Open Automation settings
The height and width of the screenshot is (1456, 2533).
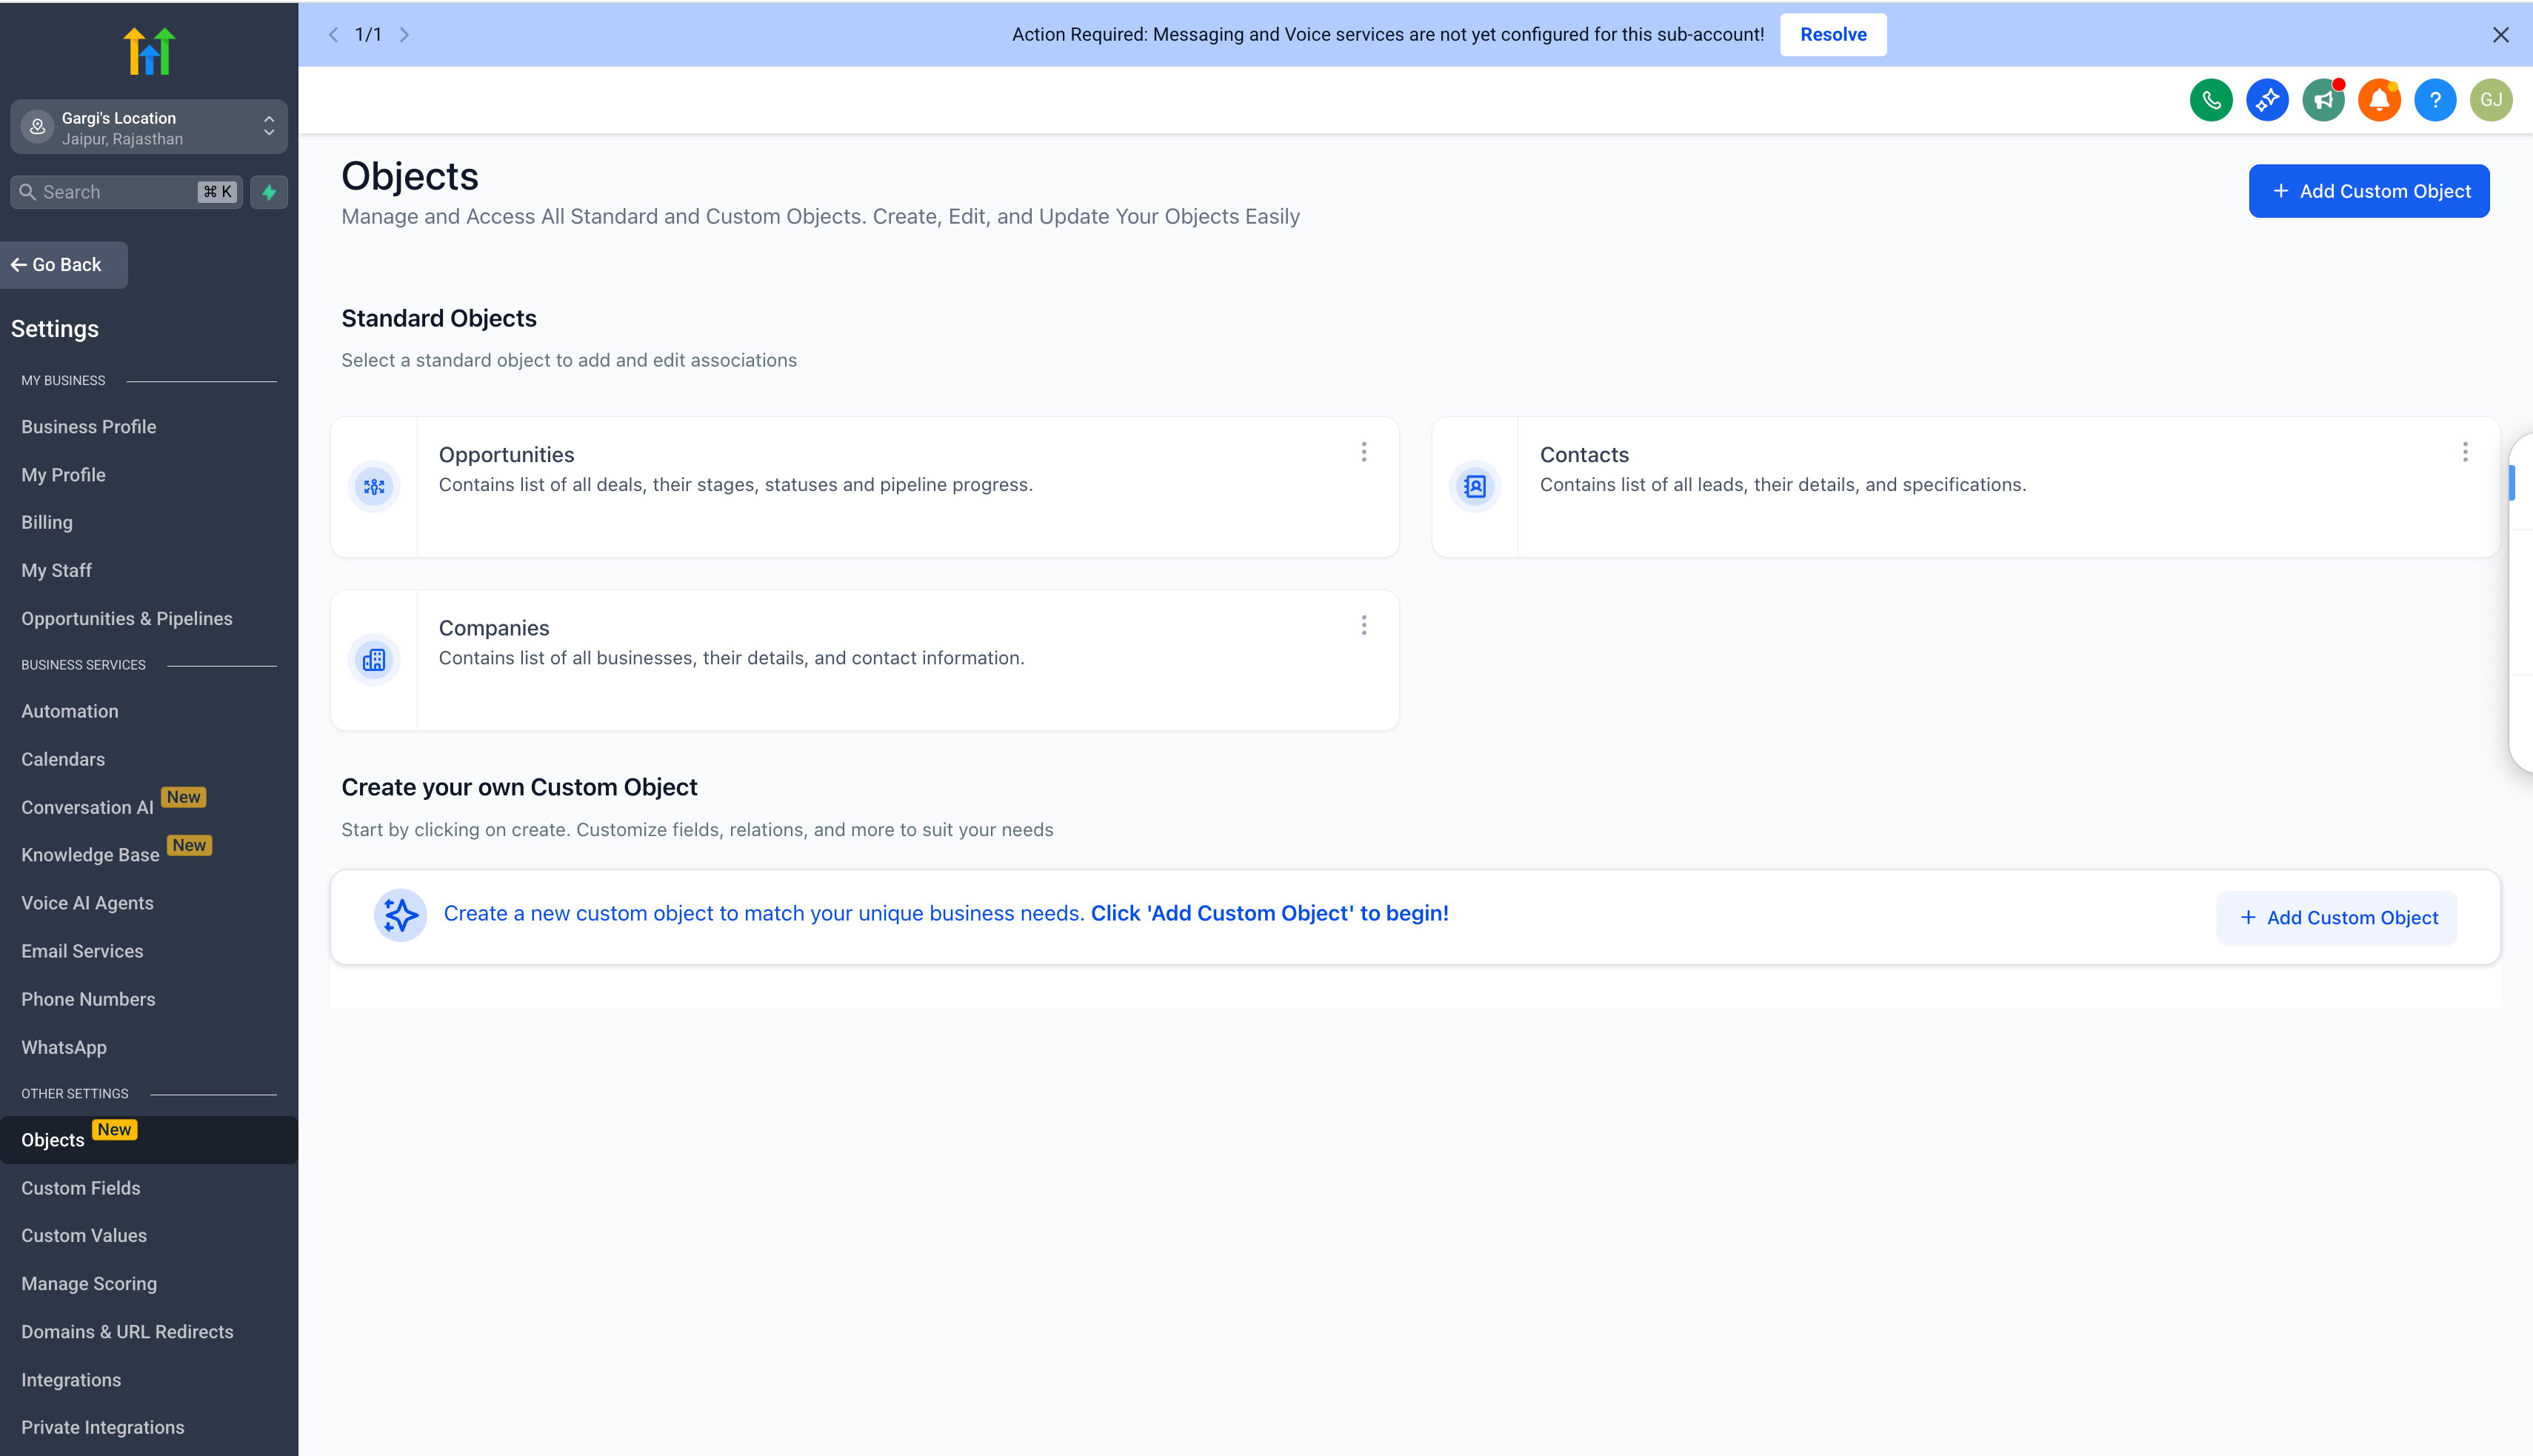(x=69, y=711)
